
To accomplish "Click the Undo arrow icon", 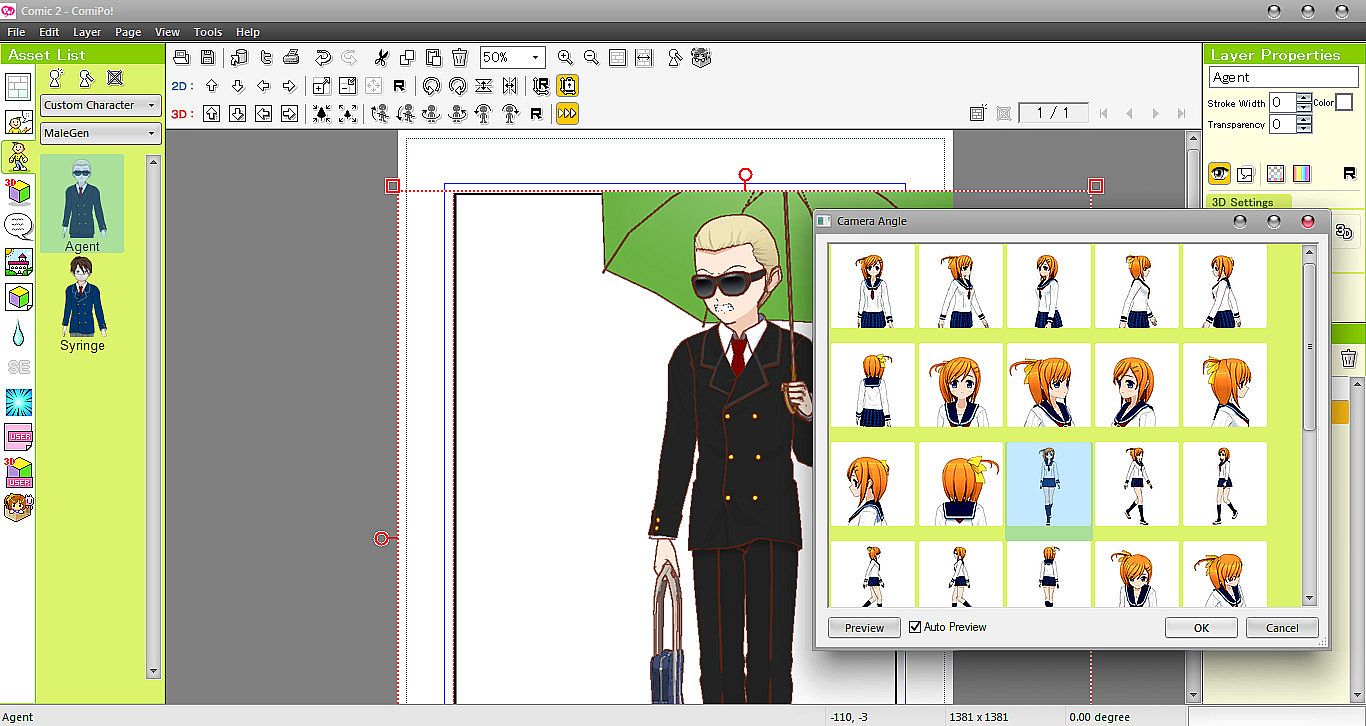I will click(x=323, y=58).
